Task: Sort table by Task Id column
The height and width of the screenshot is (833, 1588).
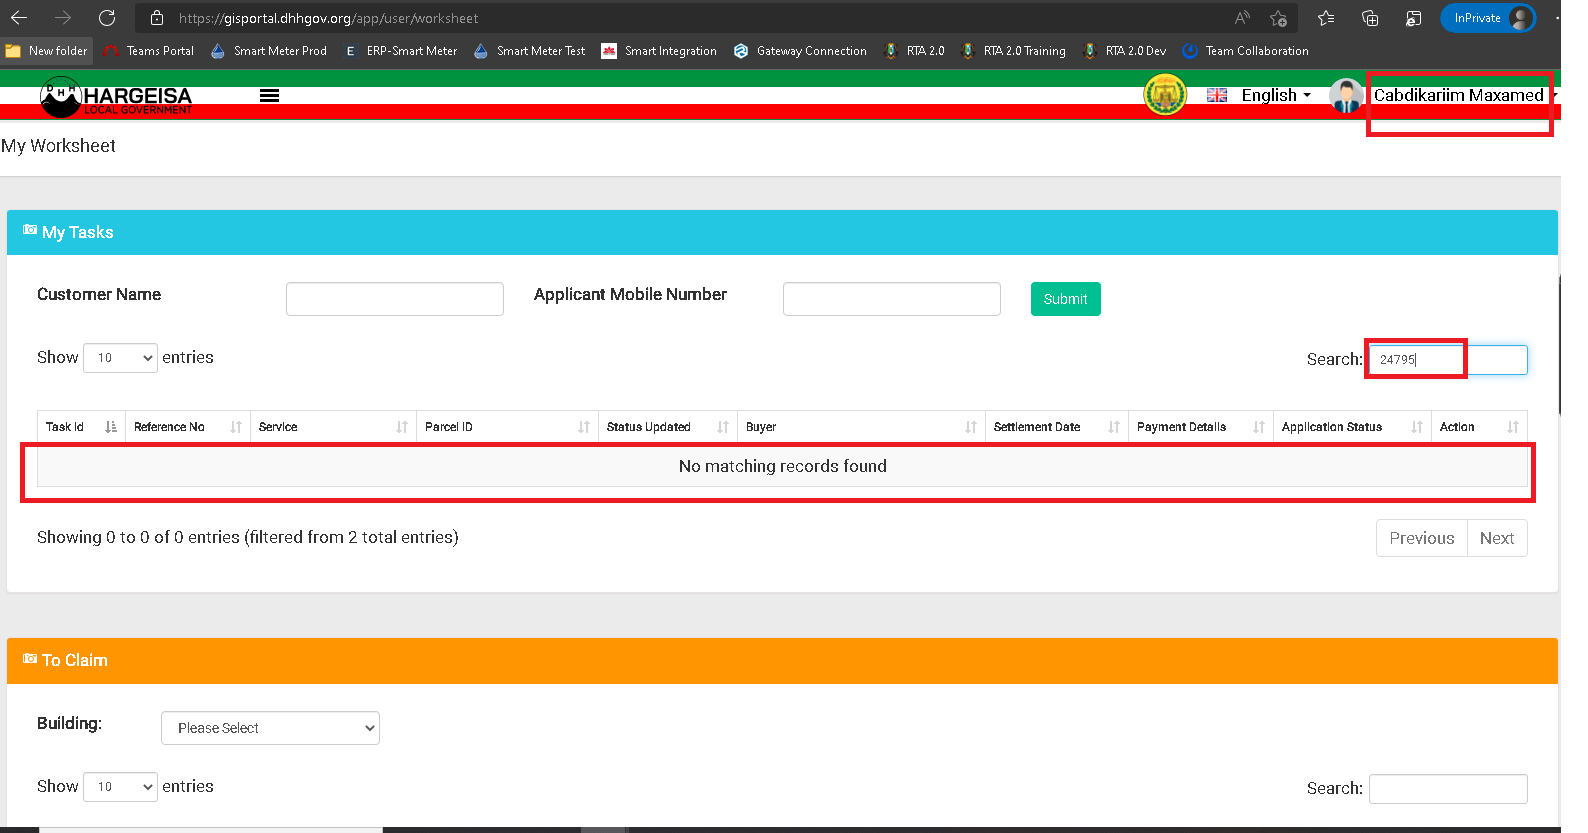Action: (81, 427)
